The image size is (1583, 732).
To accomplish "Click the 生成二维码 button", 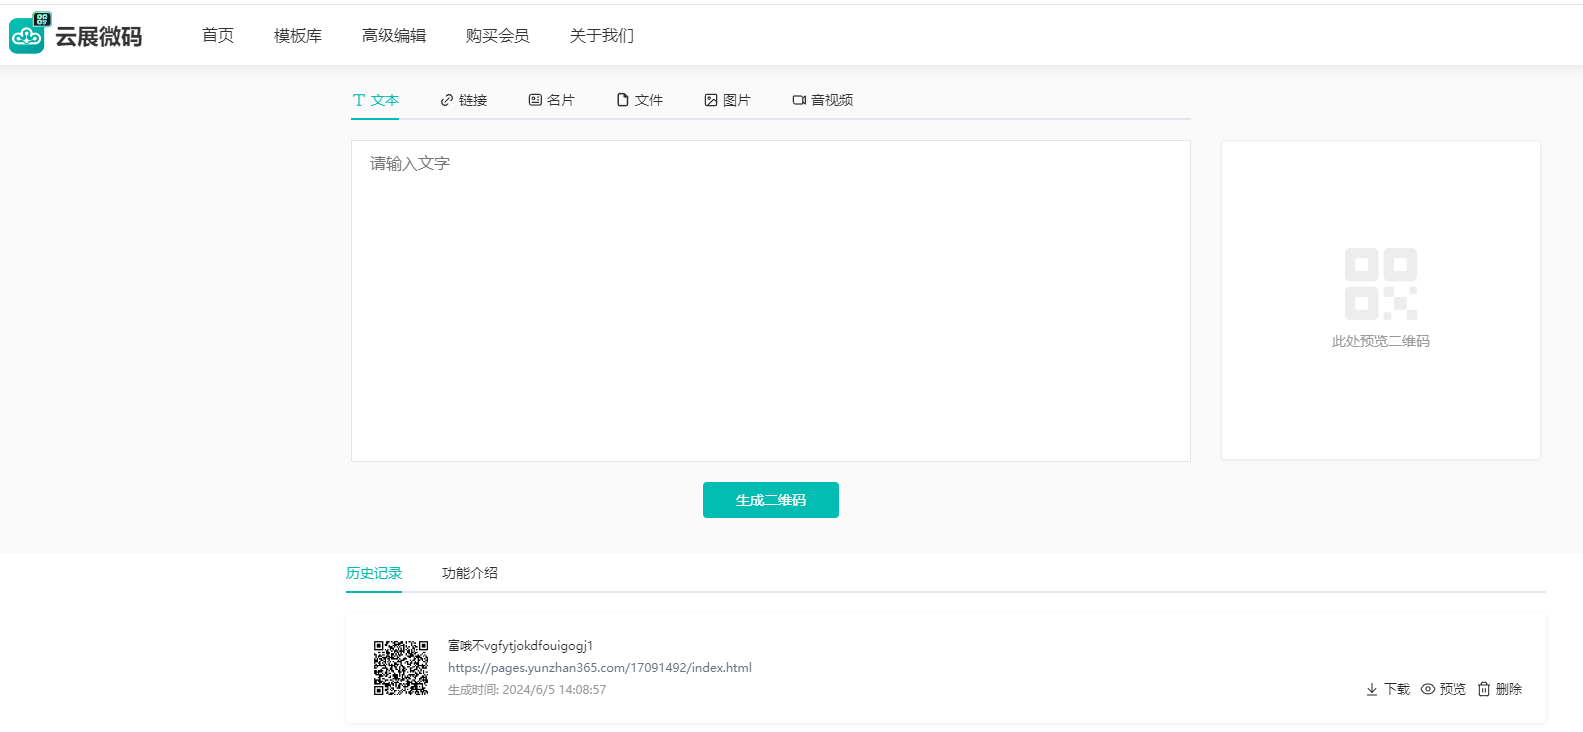I will tap(771, 500).
